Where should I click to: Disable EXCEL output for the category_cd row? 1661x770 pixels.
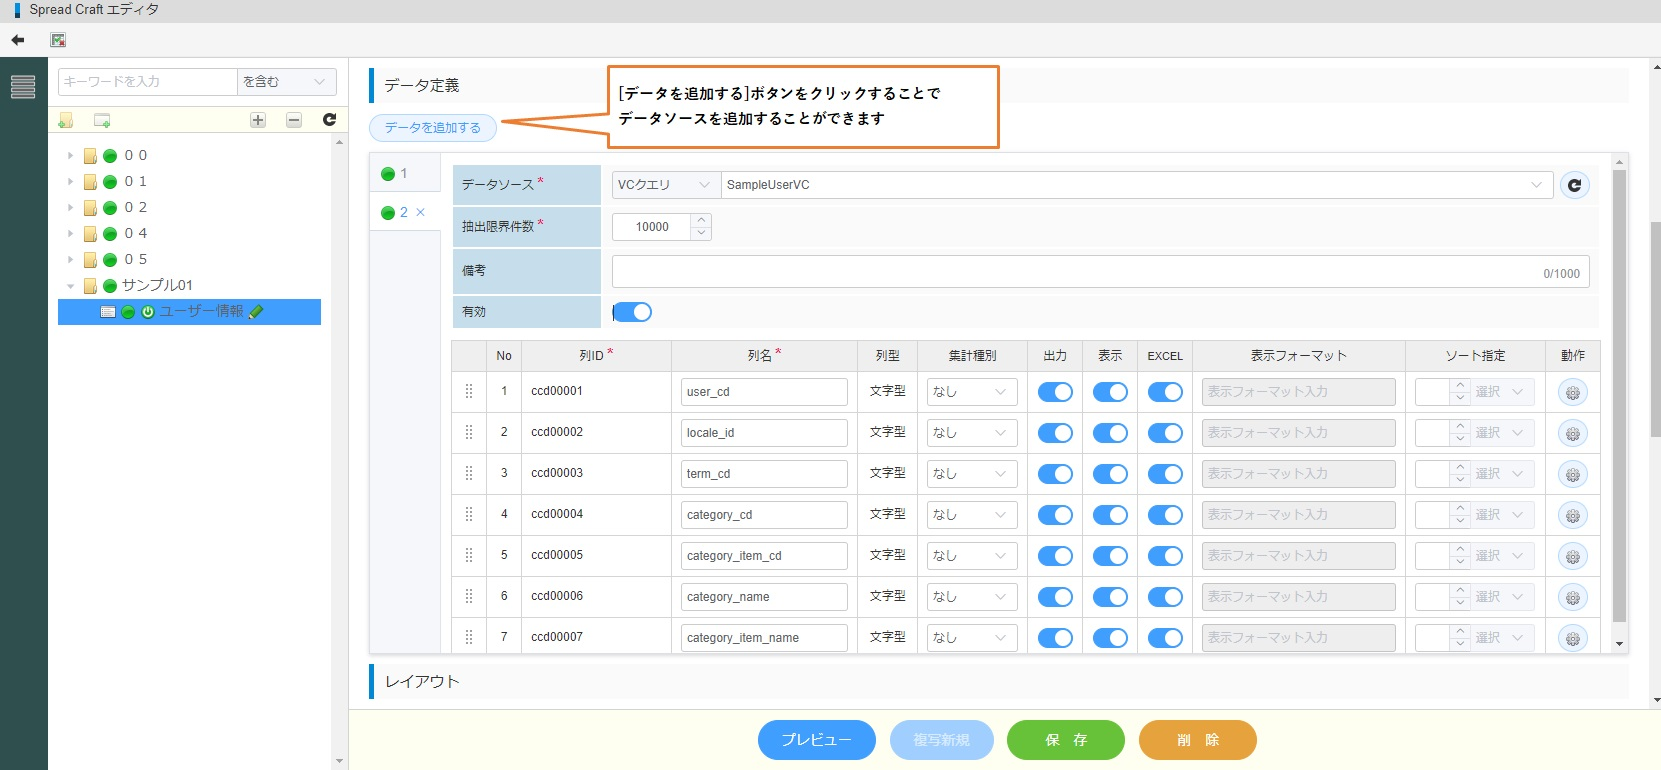(x=1165, y=515)
